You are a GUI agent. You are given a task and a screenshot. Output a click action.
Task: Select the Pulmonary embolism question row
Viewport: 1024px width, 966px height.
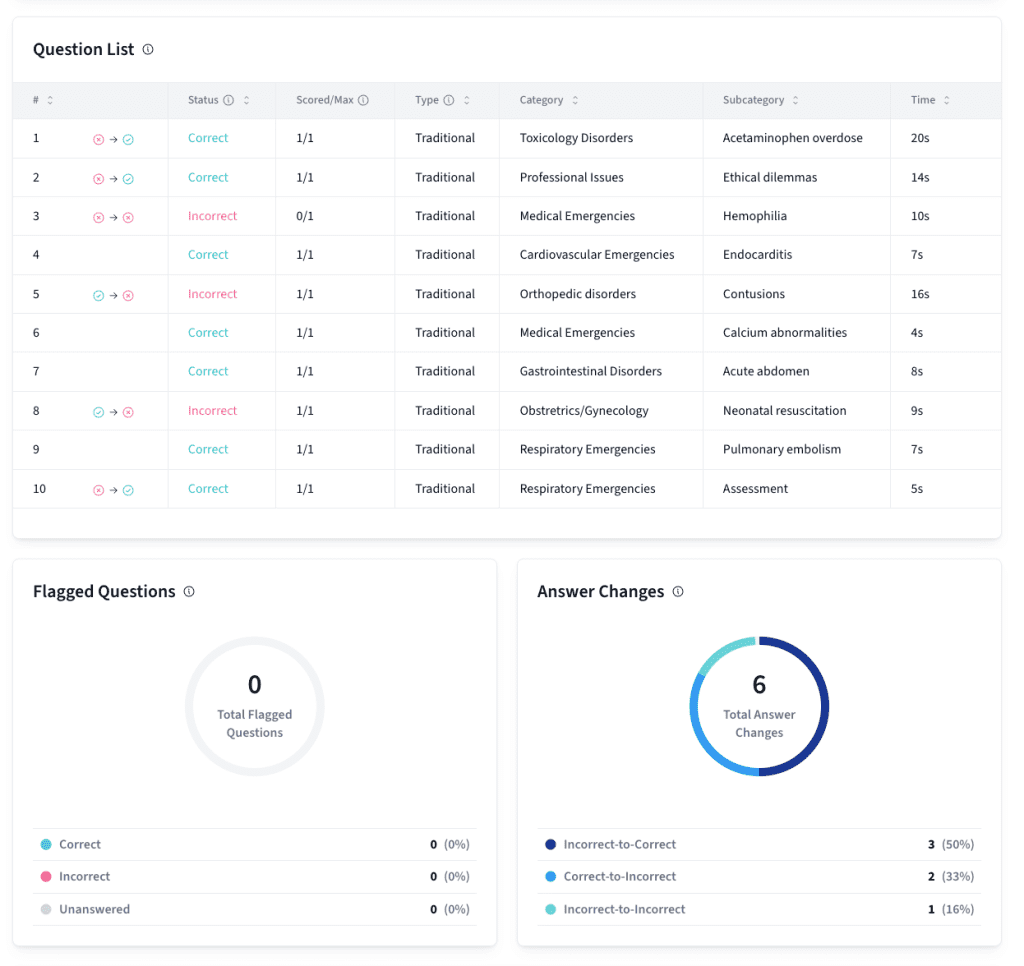point(781,449)
